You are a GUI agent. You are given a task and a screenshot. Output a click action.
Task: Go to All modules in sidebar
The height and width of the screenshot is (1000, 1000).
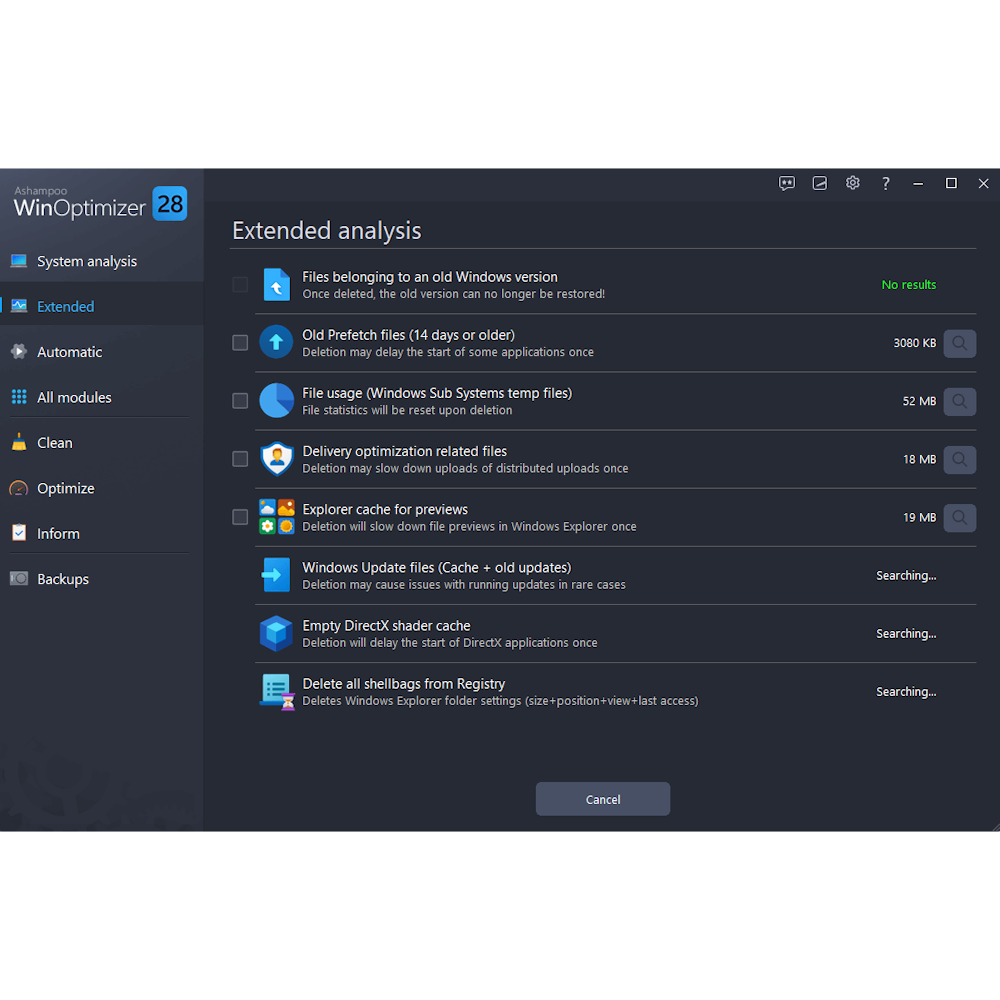pos(74,397)
